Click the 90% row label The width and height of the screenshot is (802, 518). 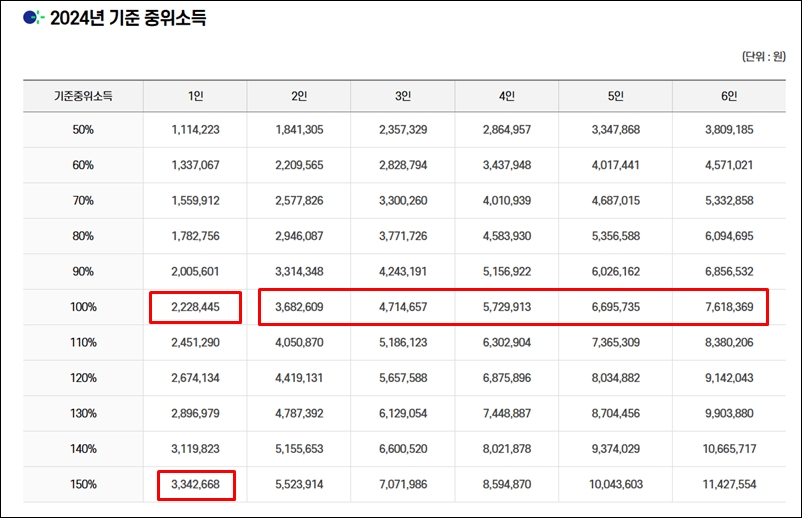click(x=83, y=272)
